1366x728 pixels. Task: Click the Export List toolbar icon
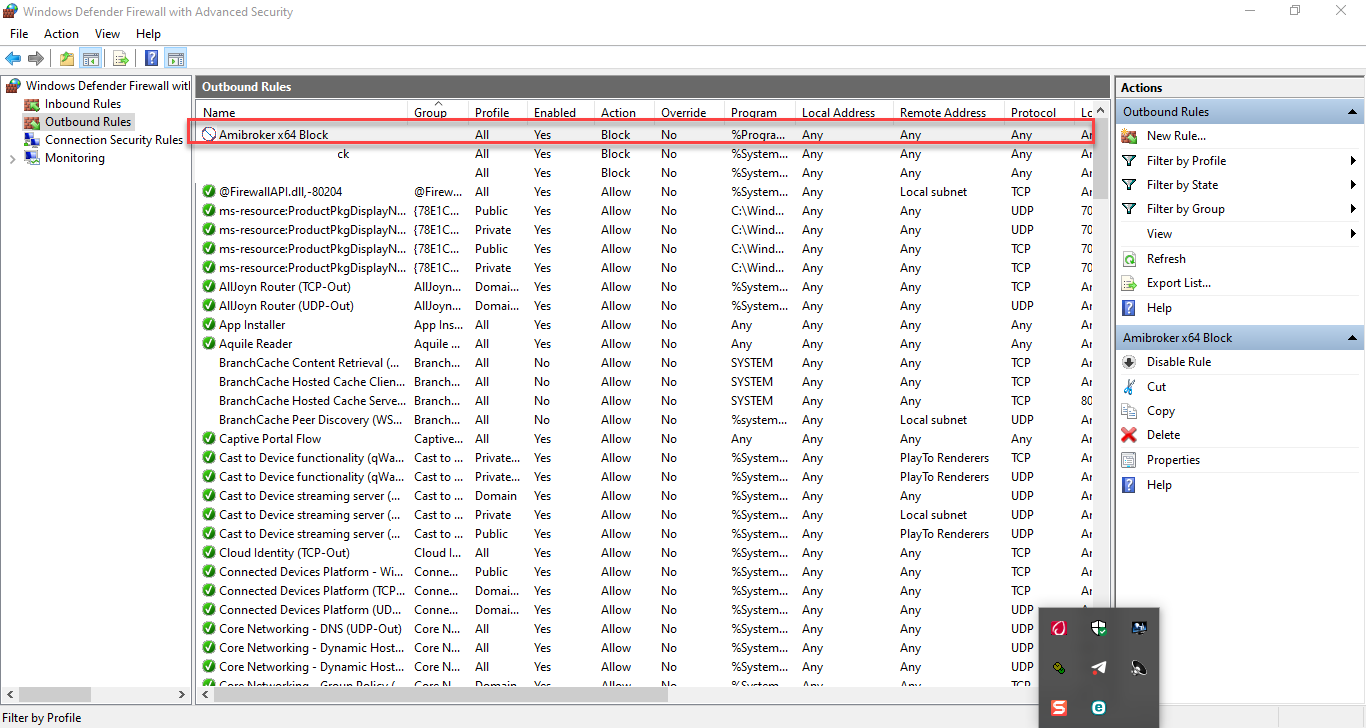coord(120,58)
